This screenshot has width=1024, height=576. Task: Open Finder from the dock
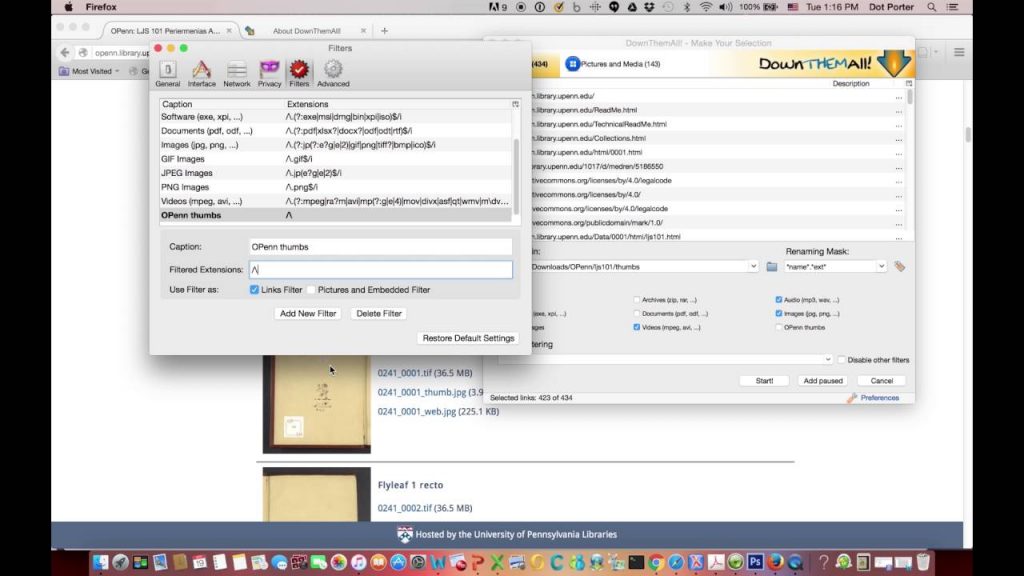[100, 562]
